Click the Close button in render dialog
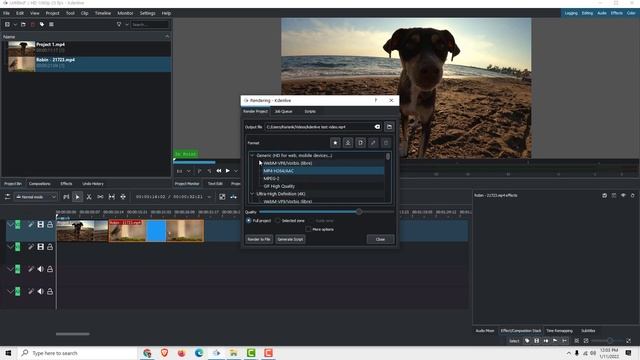640x360 pixels. coord(380,239)
